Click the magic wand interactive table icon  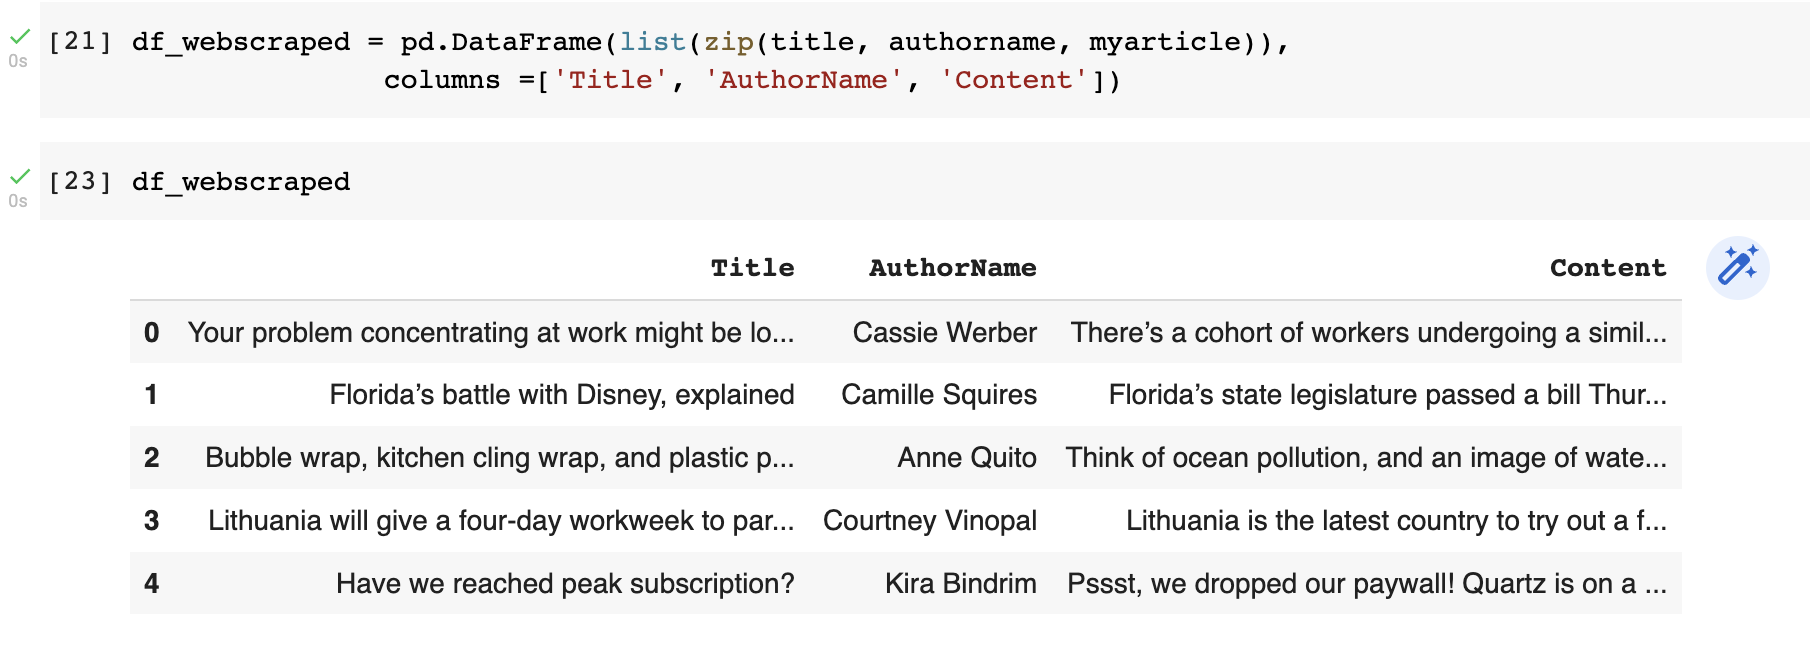click(1737, 268)
